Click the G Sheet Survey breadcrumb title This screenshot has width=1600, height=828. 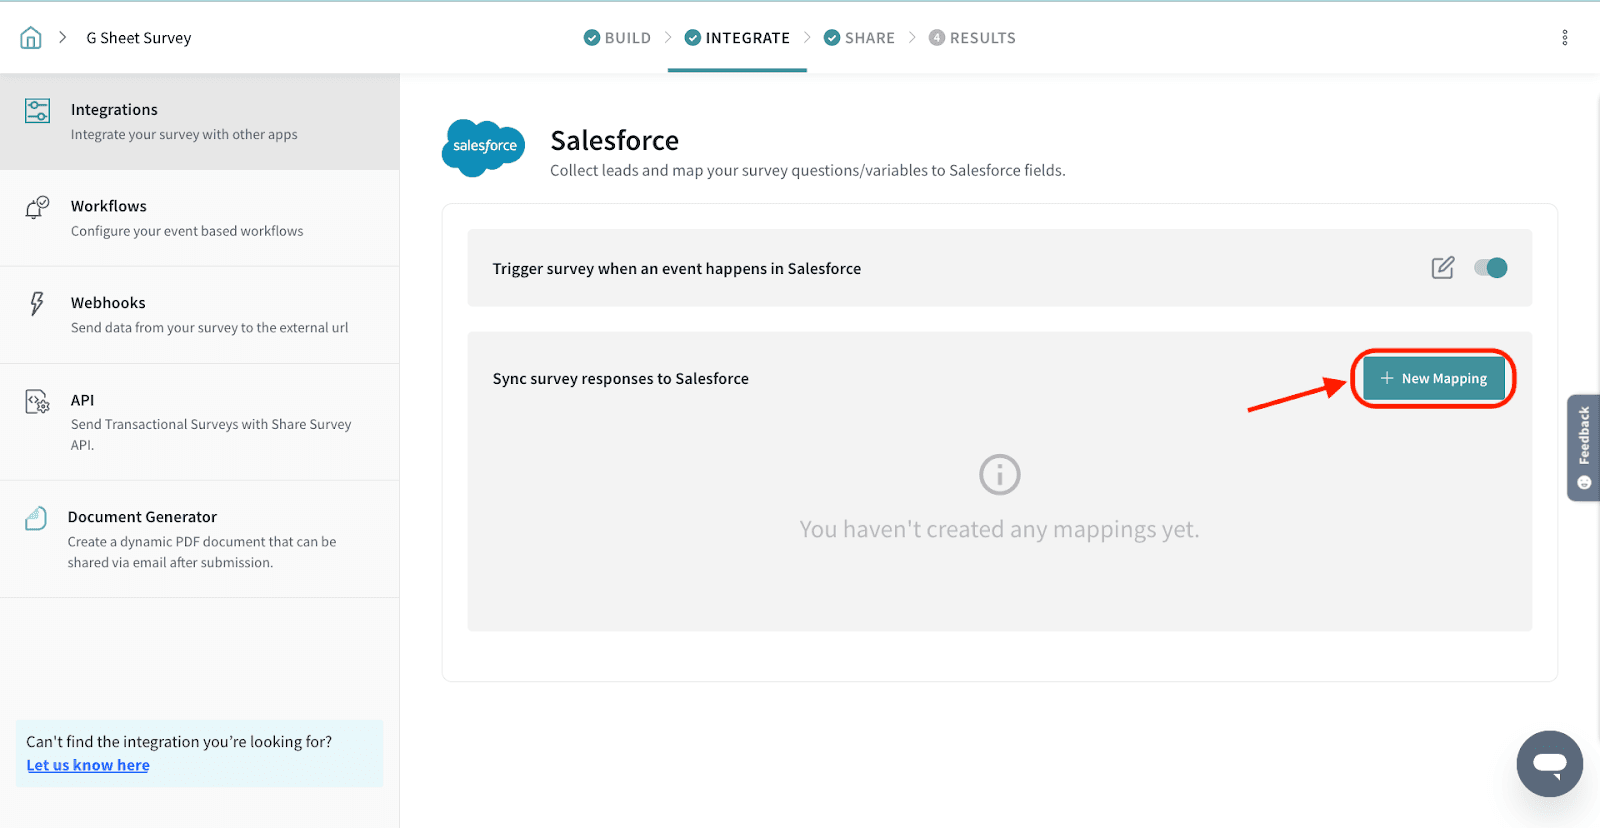(138, 38)
